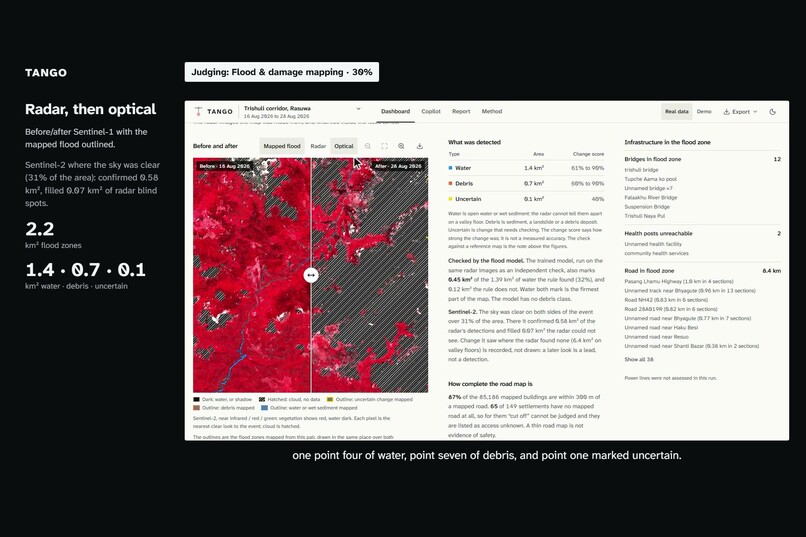Image resolution: width=806 pixels, height=537 pixels.
Task: Toggle dark mode with the moon icon
Action: pyautogui.click(x=773, y=112)
